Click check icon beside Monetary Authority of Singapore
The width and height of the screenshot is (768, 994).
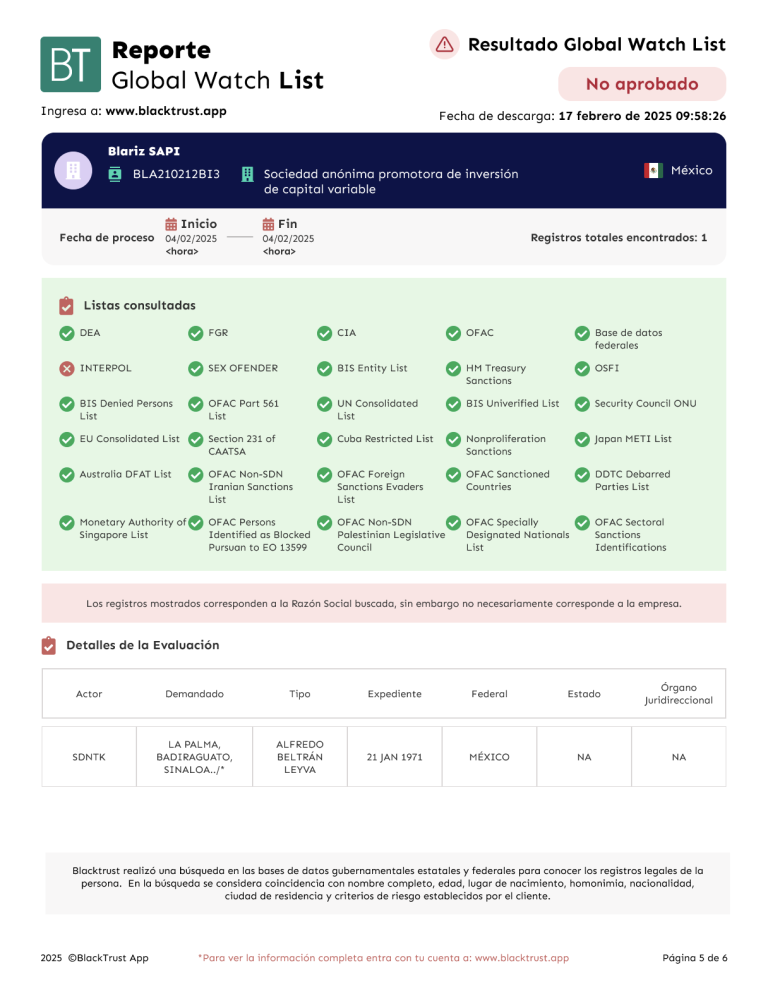(x=67, y=524)
